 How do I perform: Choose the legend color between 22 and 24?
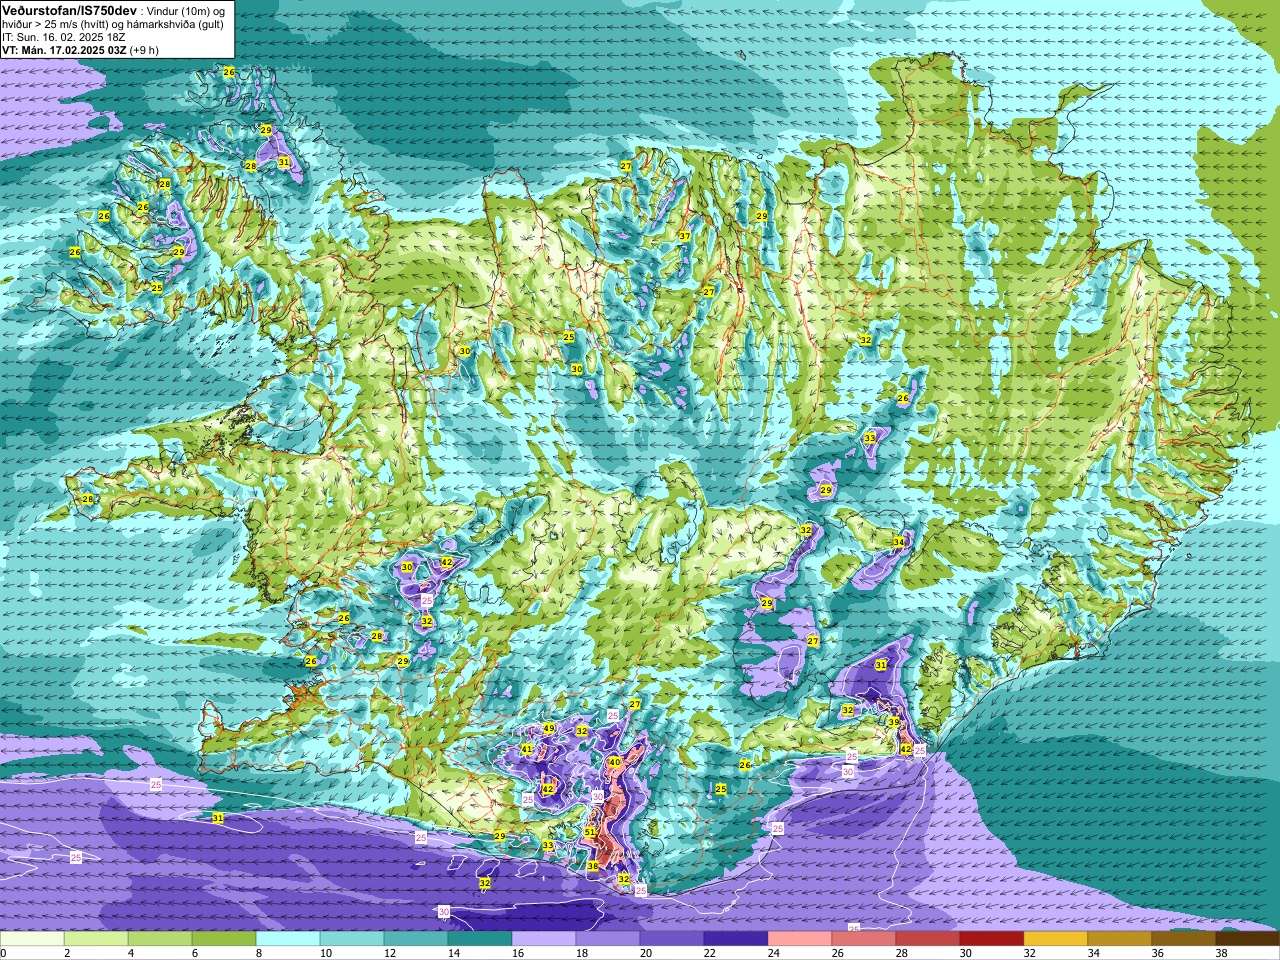pyautogui.click(x=736, y=939)
